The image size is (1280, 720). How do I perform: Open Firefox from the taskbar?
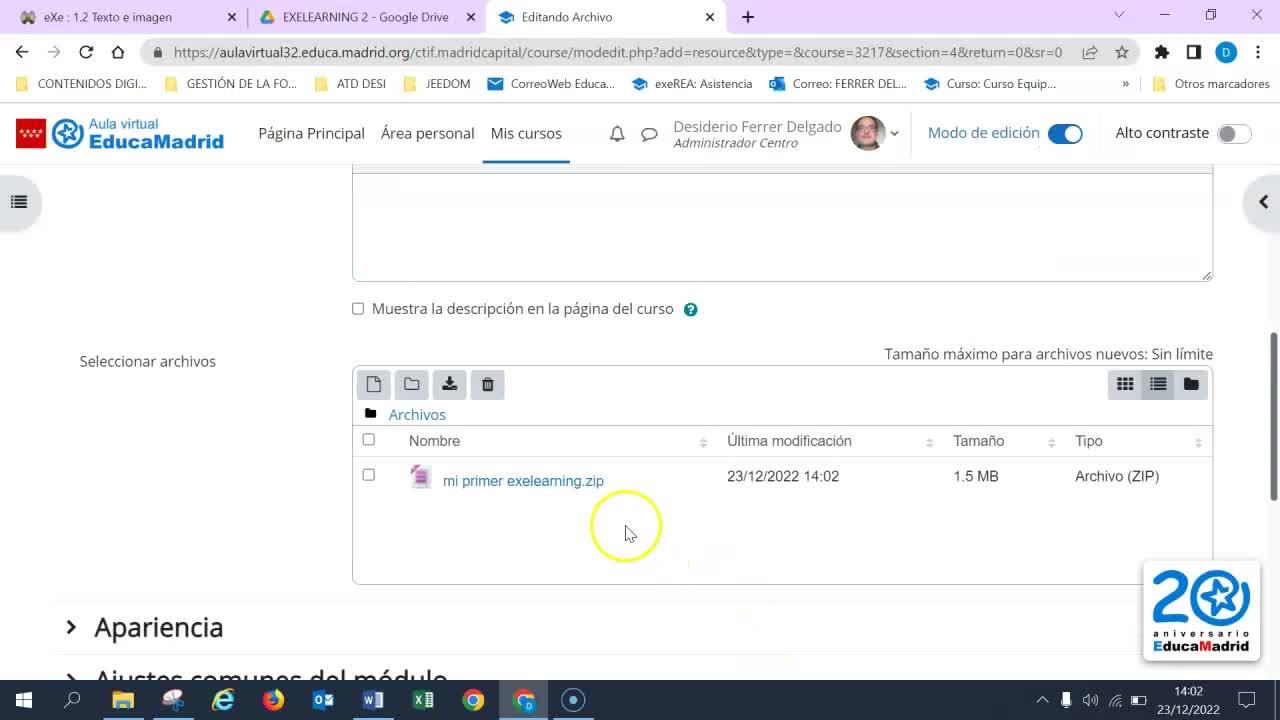click(x=273, y=700)
